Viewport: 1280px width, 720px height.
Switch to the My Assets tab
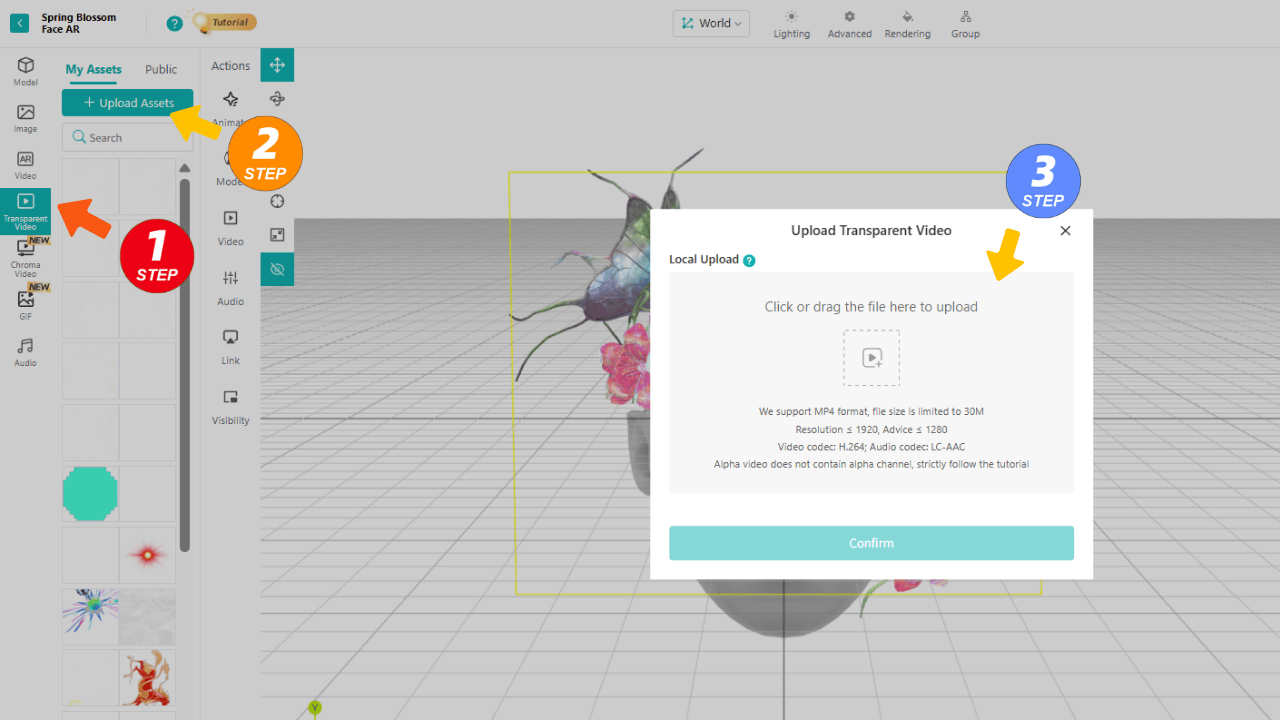coord(93,69)
